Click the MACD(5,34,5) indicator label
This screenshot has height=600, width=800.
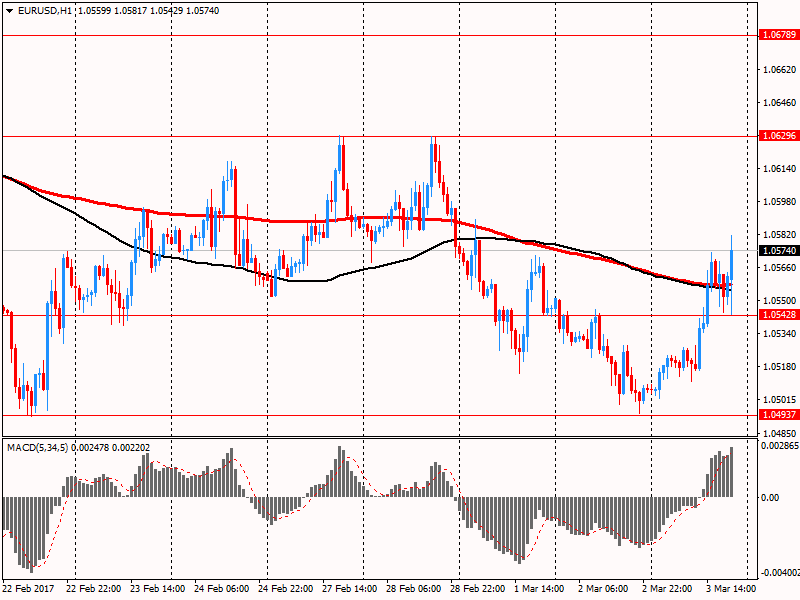(37, 448)
